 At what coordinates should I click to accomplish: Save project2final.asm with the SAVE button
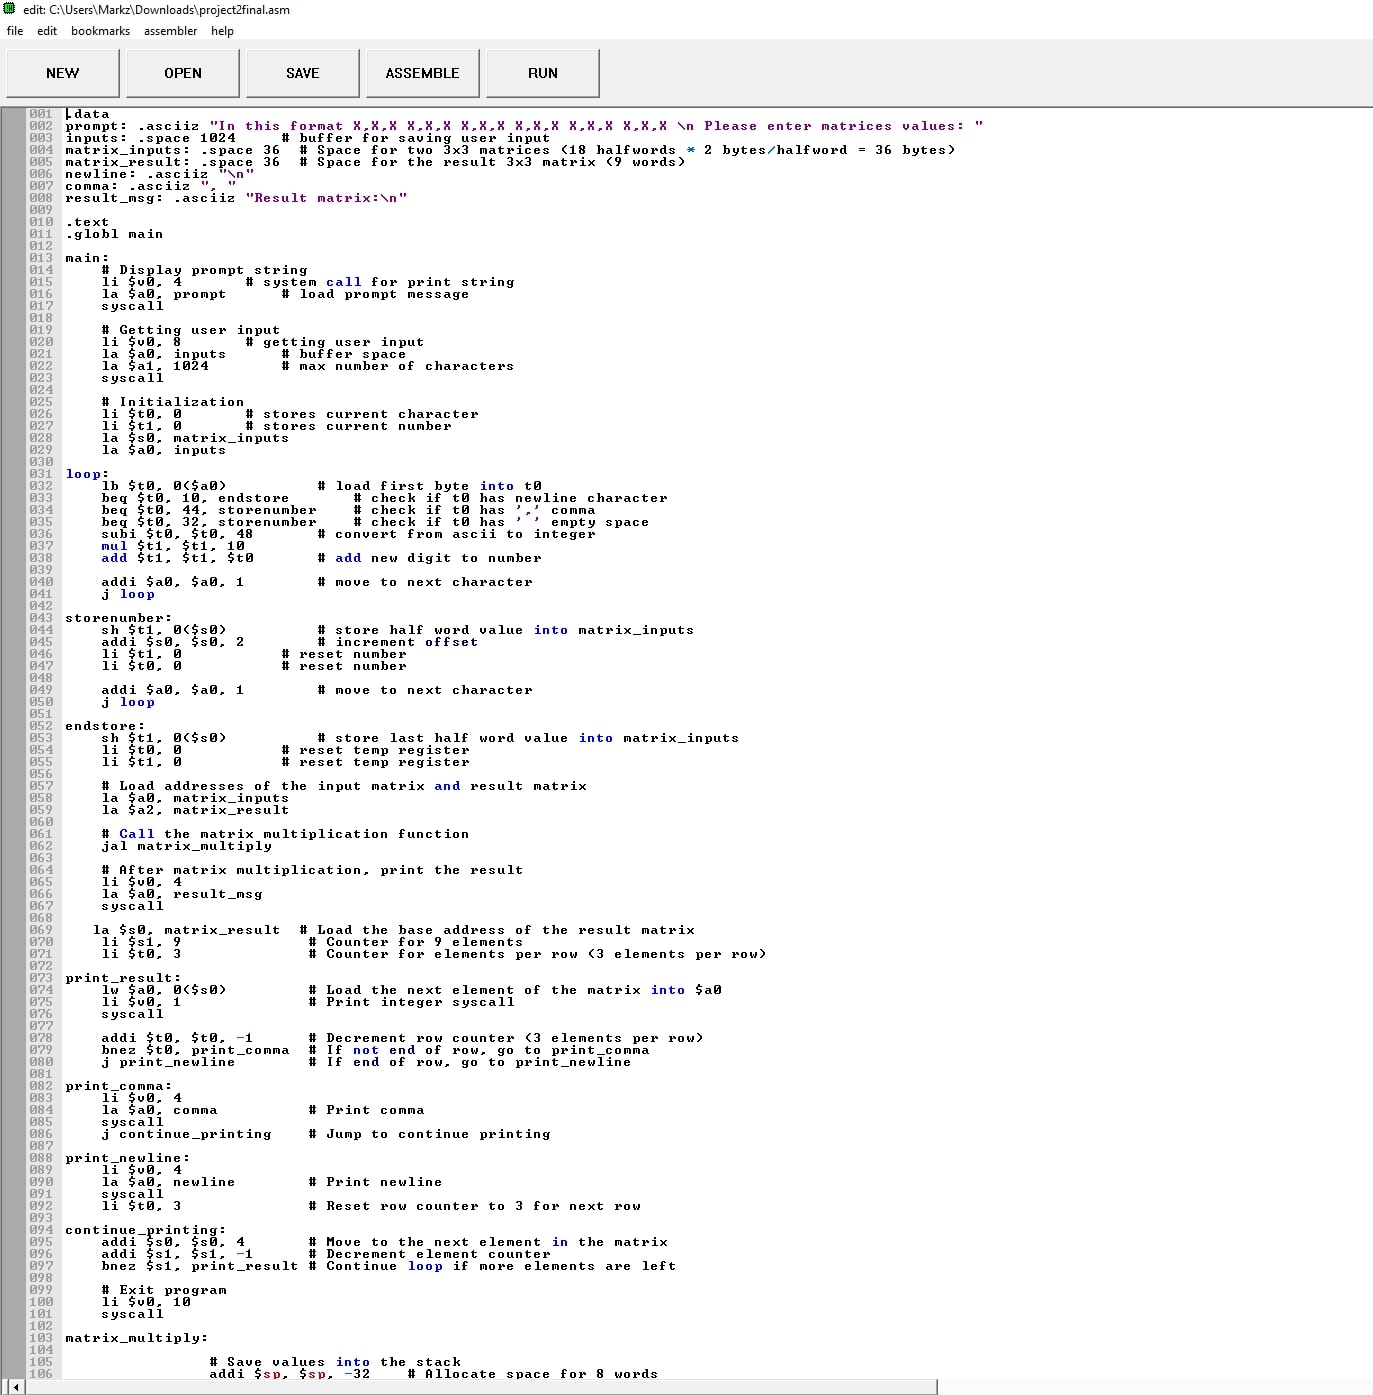(x=302, y=73)
